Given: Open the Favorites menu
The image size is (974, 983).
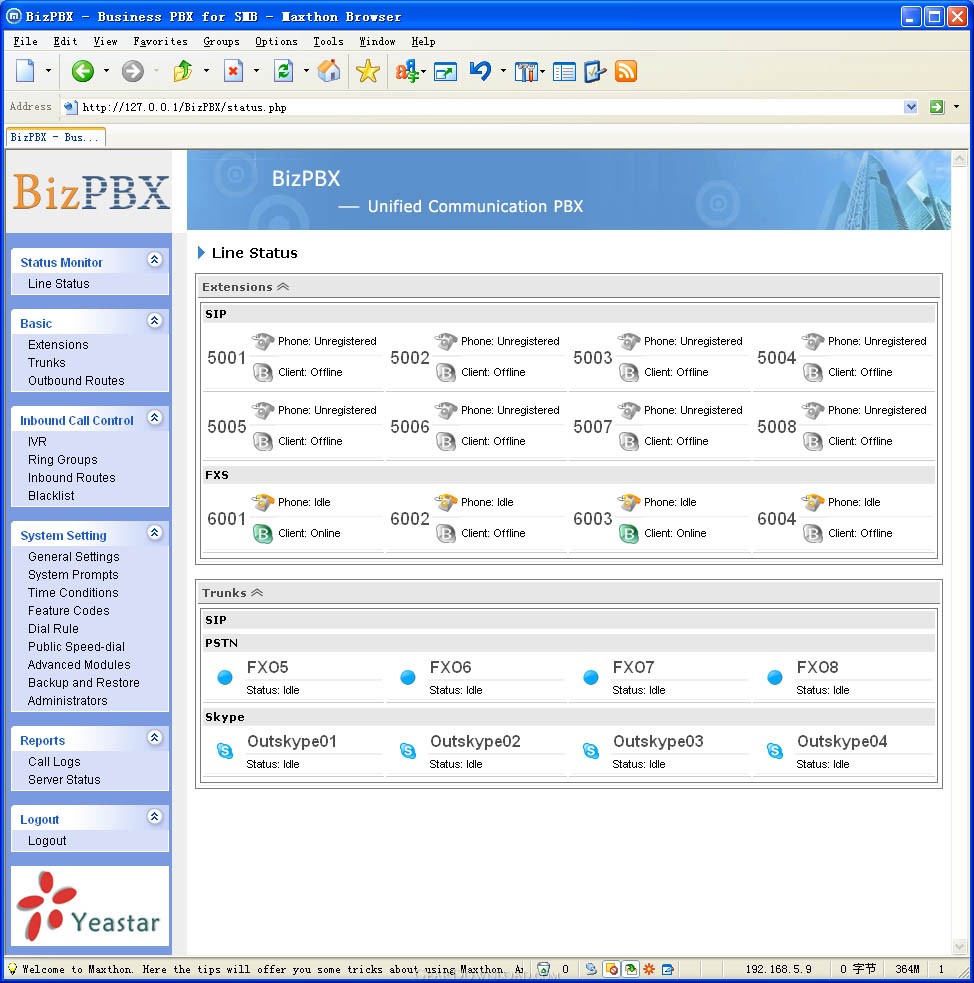Looking at the screenshot, I should click(x=160, y=41).
